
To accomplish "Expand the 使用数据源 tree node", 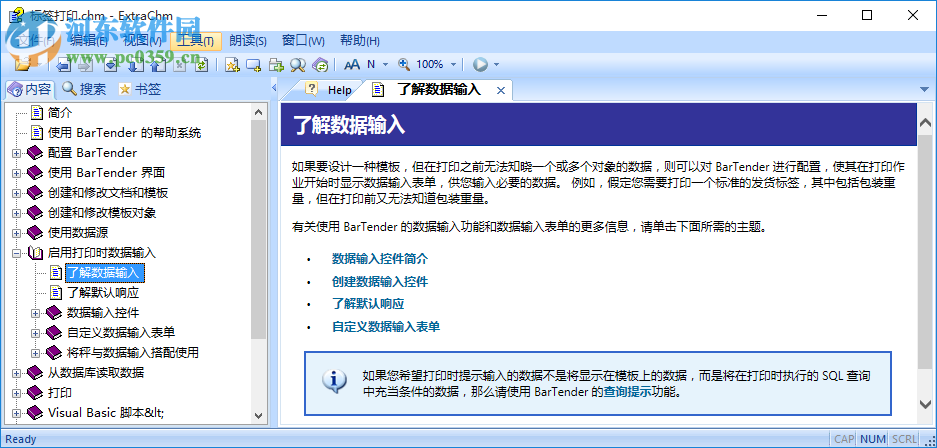I will tap(16, 233).
